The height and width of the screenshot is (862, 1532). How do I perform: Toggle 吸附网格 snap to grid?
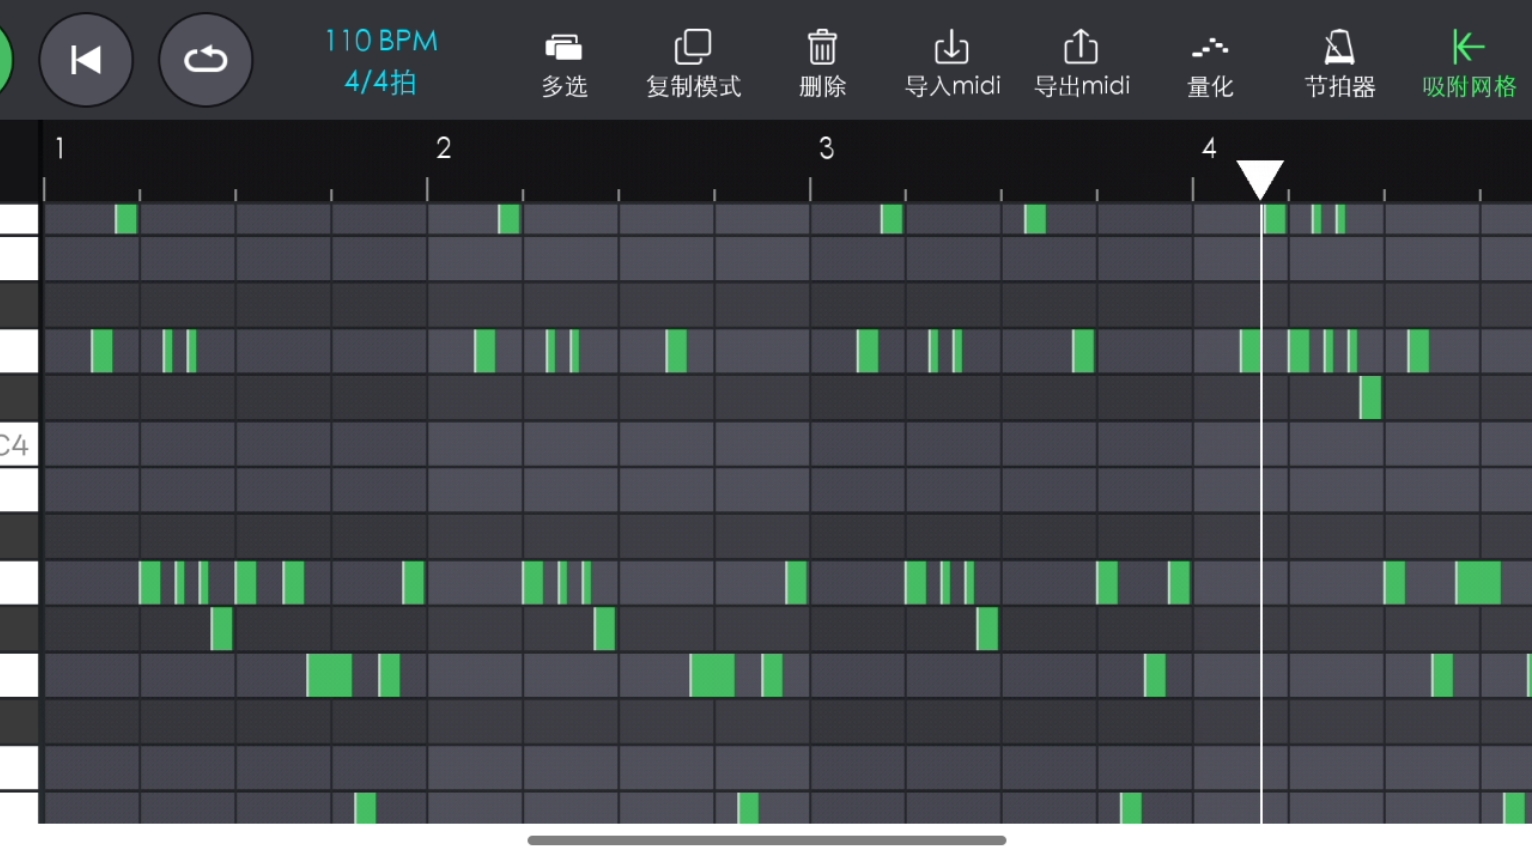tap(1469, 65)
